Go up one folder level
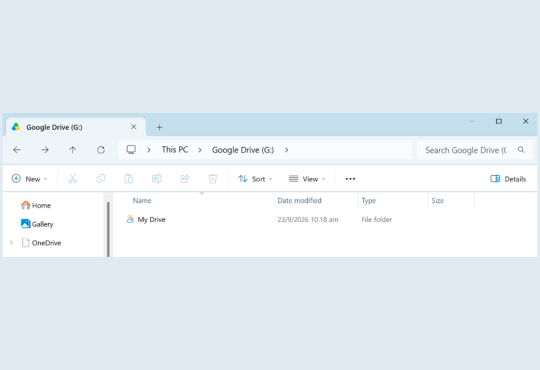The height and width of the screenshot is (370, 540). coord(73,150)
